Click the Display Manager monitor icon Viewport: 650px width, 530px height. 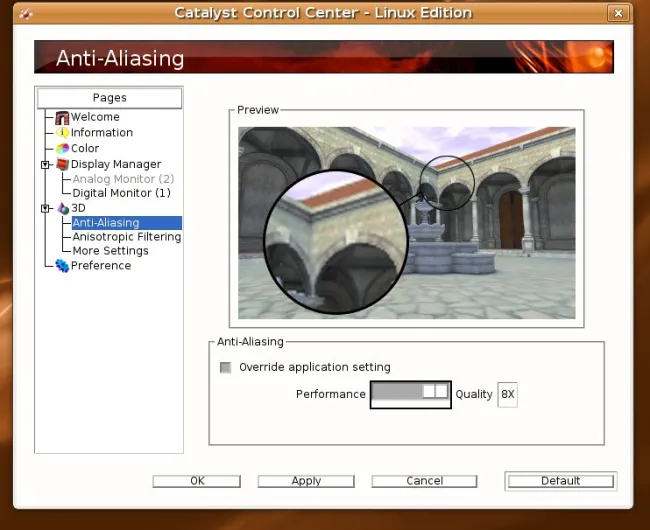pos(62,164)
